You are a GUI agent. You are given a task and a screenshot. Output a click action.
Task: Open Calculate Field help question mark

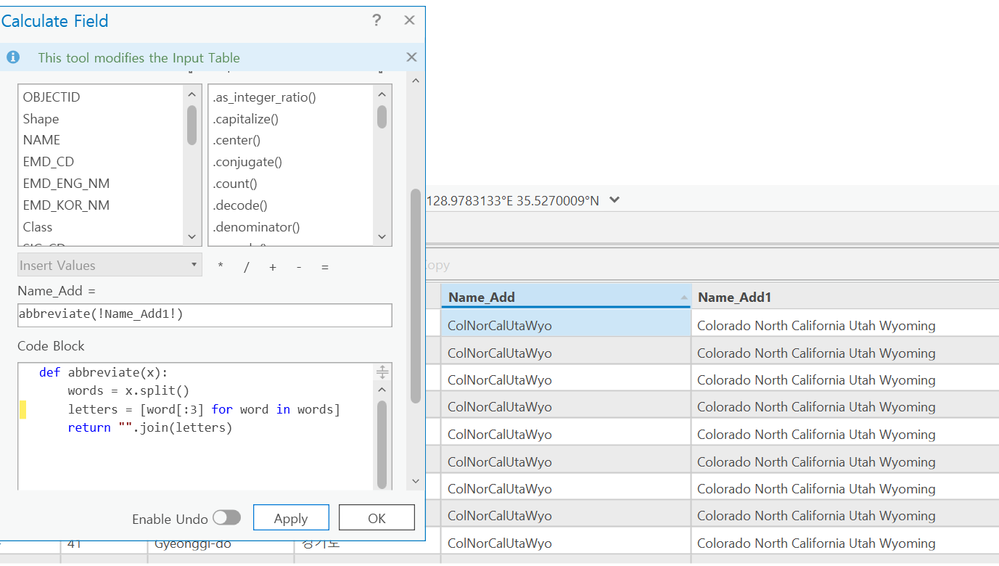point(376,20)
